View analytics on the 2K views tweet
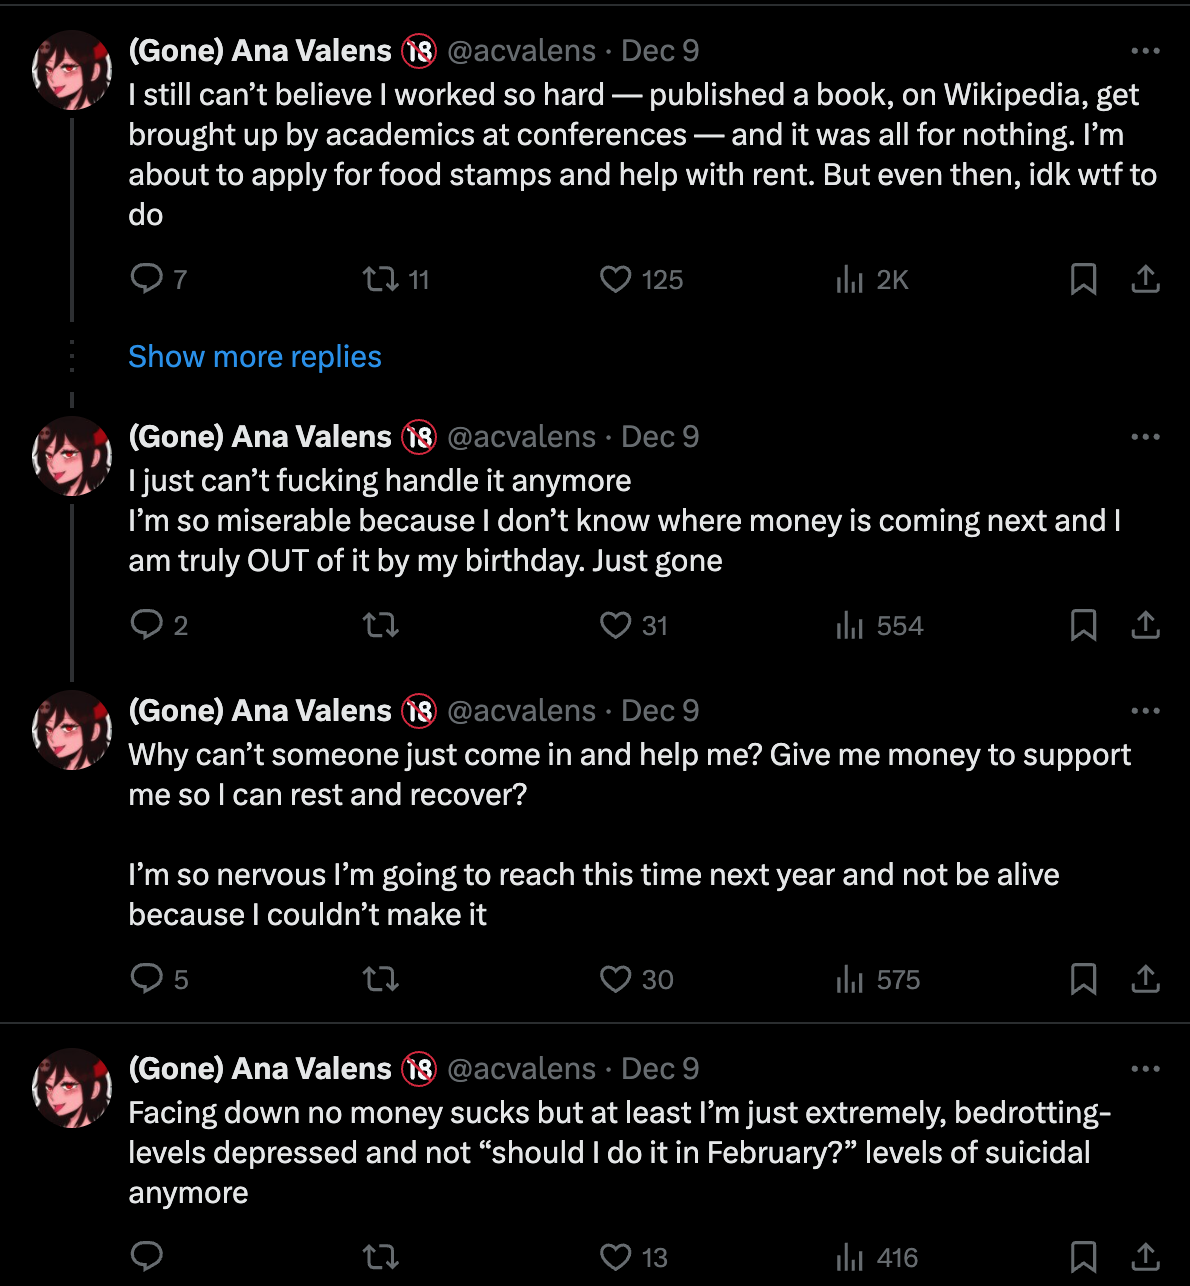Viewport: 1190px width, 1286px height. 850,279
